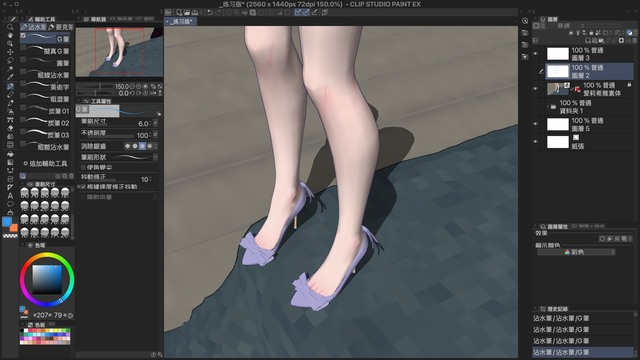Select the last 沾水筆/G筆 history entry

pos(582,352)
